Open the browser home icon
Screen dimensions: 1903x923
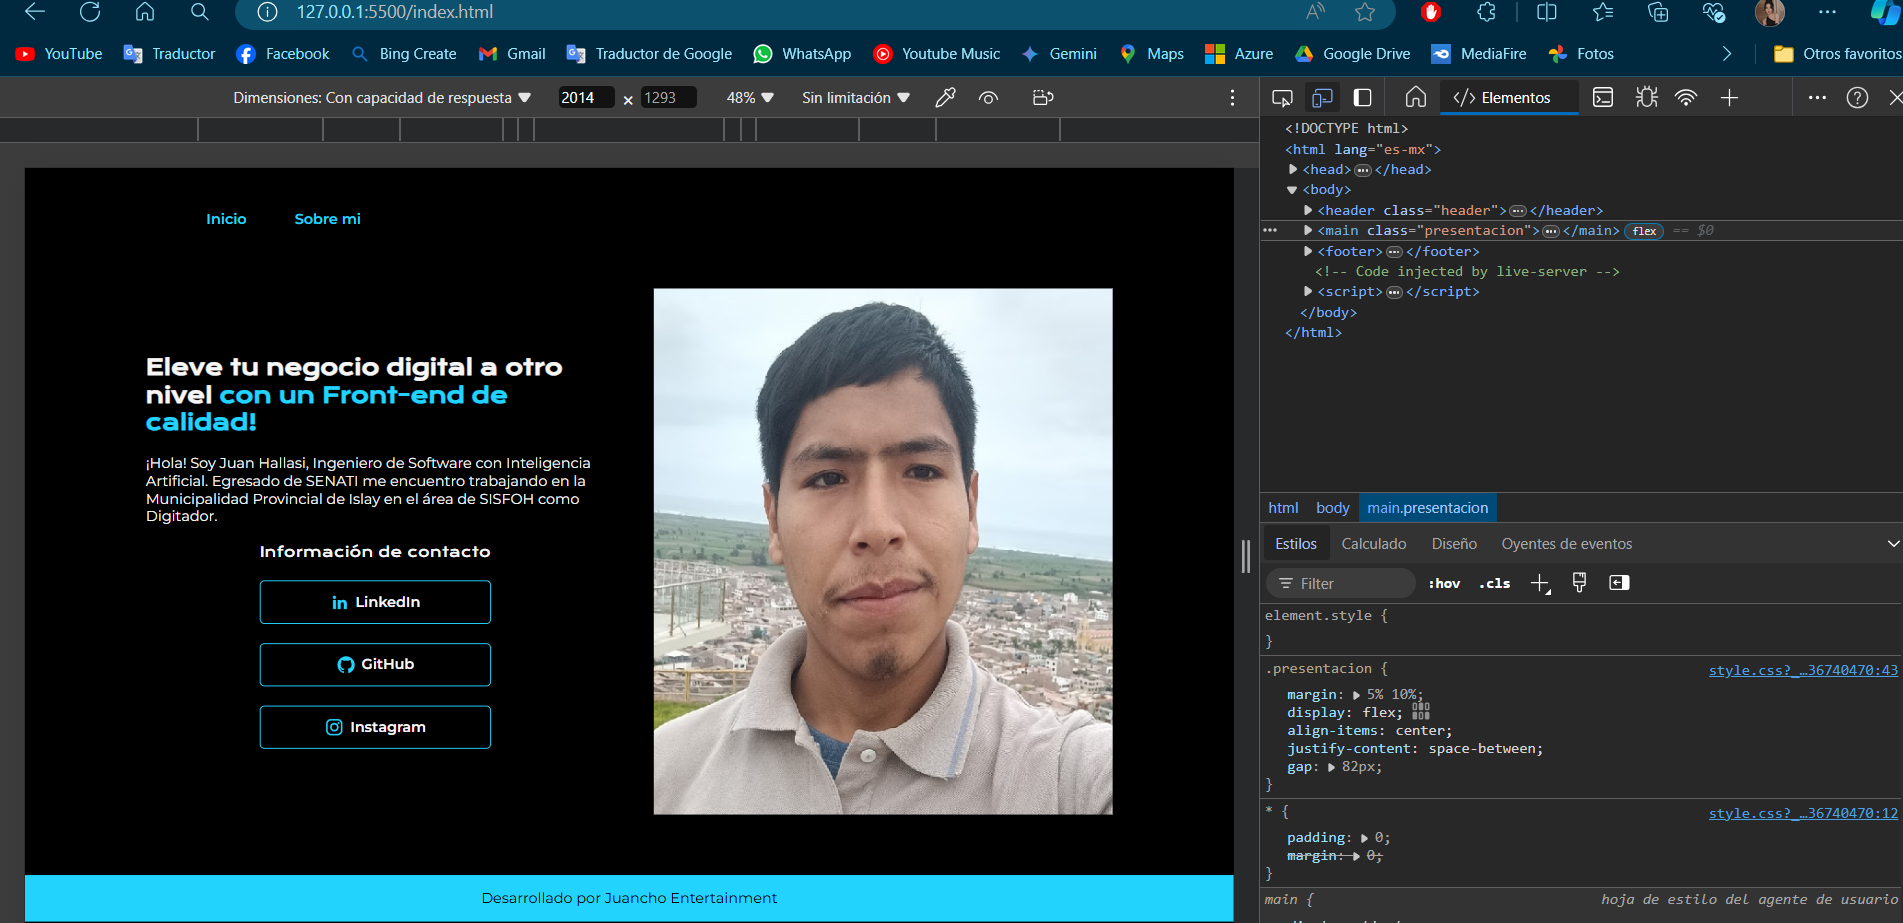[145, 12]
